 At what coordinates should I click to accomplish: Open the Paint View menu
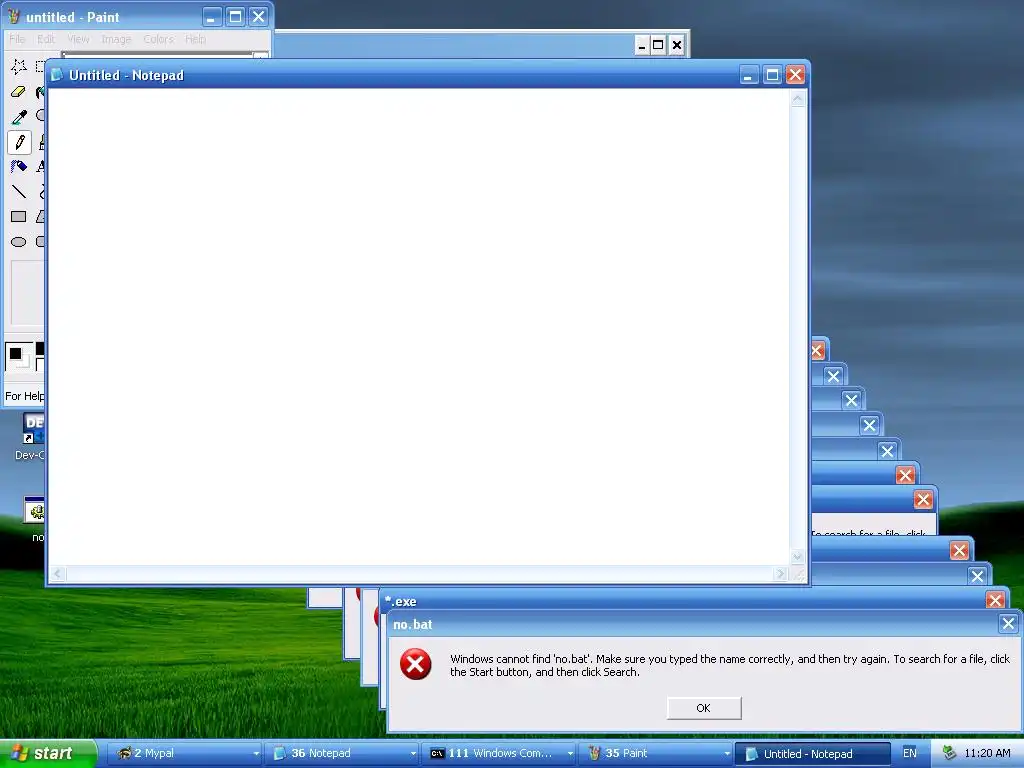[78, 39]
